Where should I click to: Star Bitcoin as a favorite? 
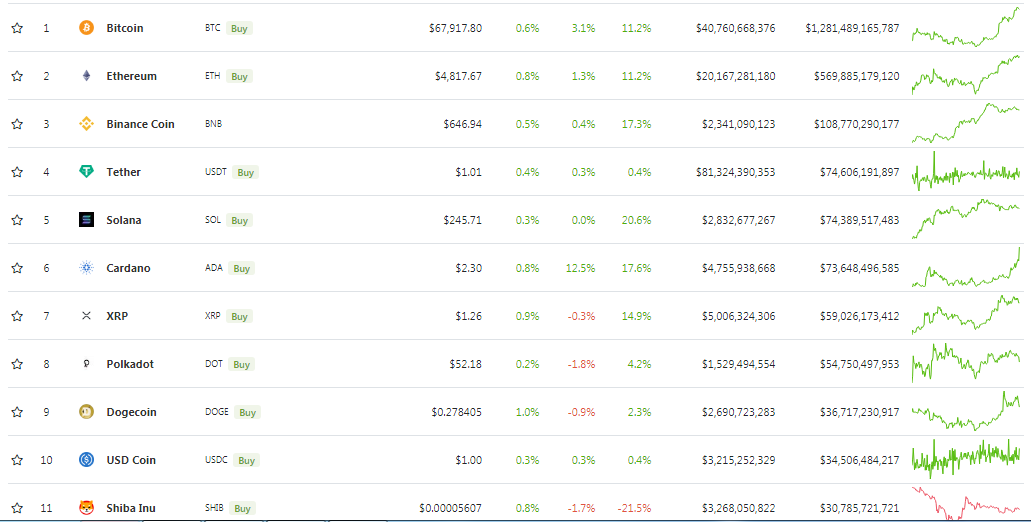click(x=17, y=28)
